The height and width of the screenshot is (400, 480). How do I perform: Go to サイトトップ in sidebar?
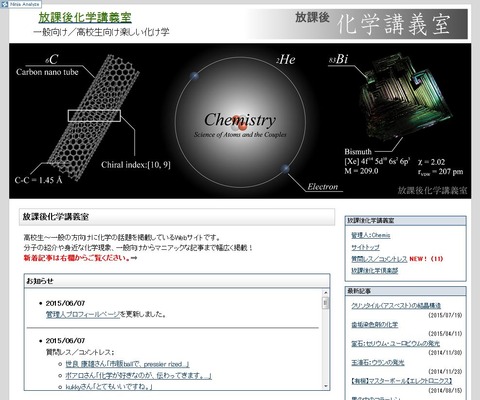tap(365, 247)
